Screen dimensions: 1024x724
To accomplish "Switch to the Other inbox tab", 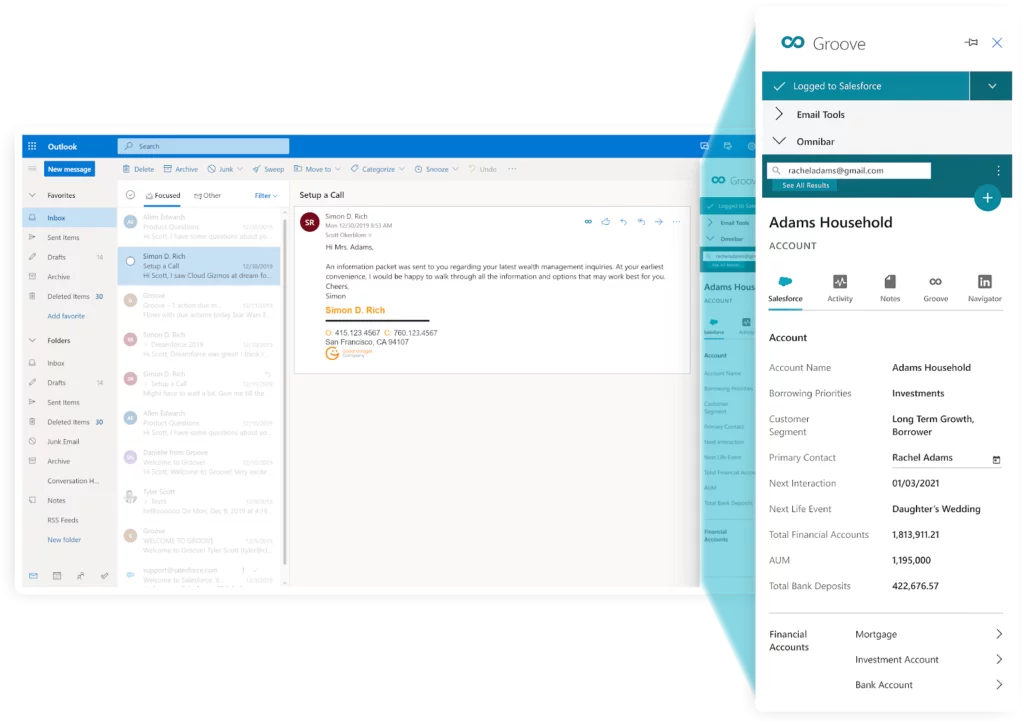I will 208,196.
